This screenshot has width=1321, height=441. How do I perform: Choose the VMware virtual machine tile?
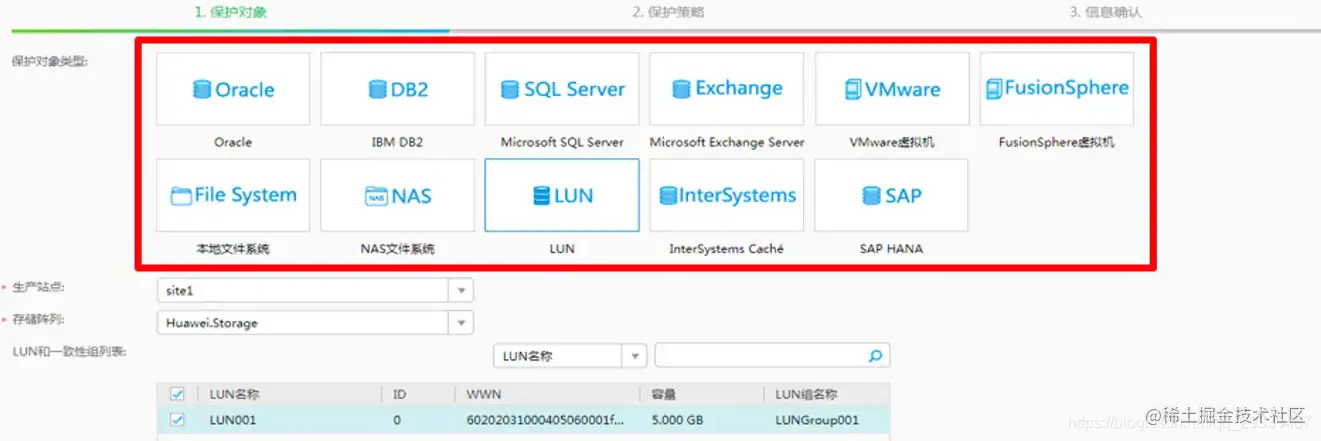point(892,89)
